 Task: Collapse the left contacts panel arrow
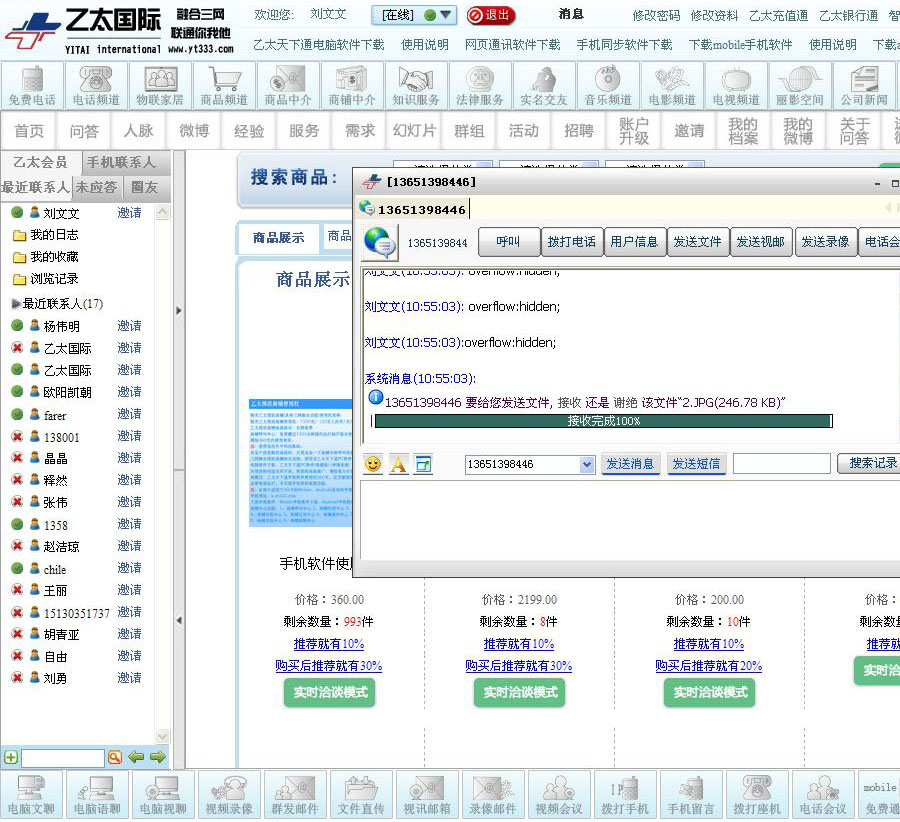(179, 311)
